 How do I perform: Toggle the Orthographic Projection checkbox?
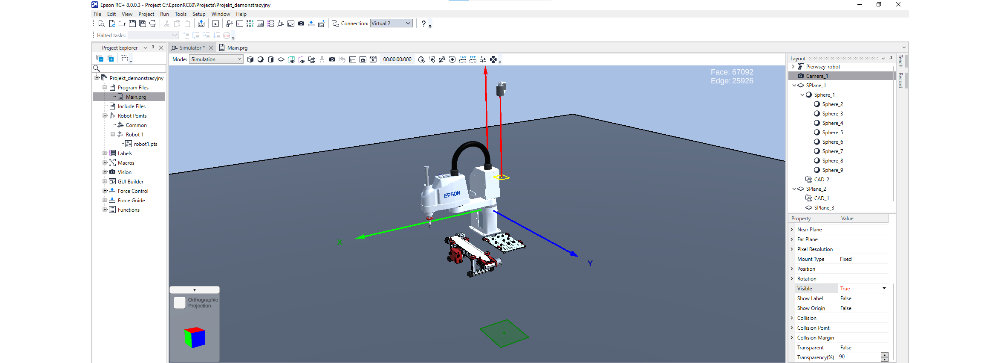coord(180,302)
